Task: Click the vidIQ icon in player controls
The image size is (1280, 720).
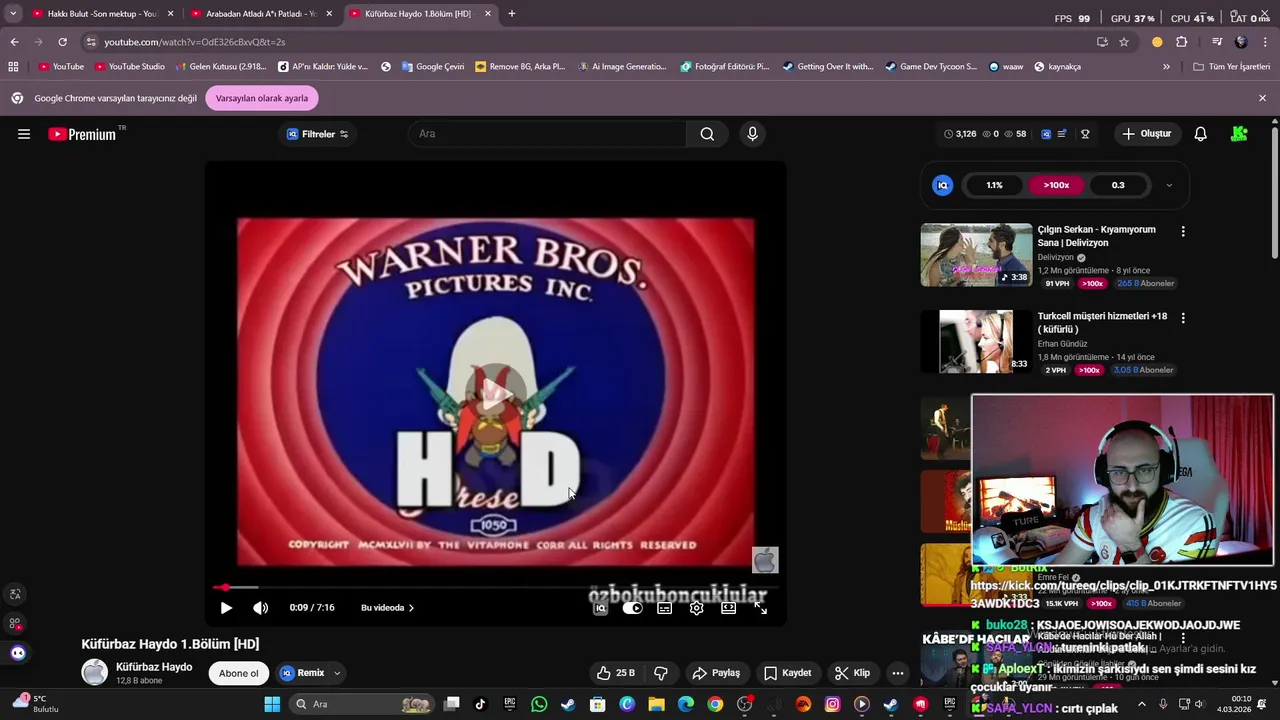Action: point(600,608)
